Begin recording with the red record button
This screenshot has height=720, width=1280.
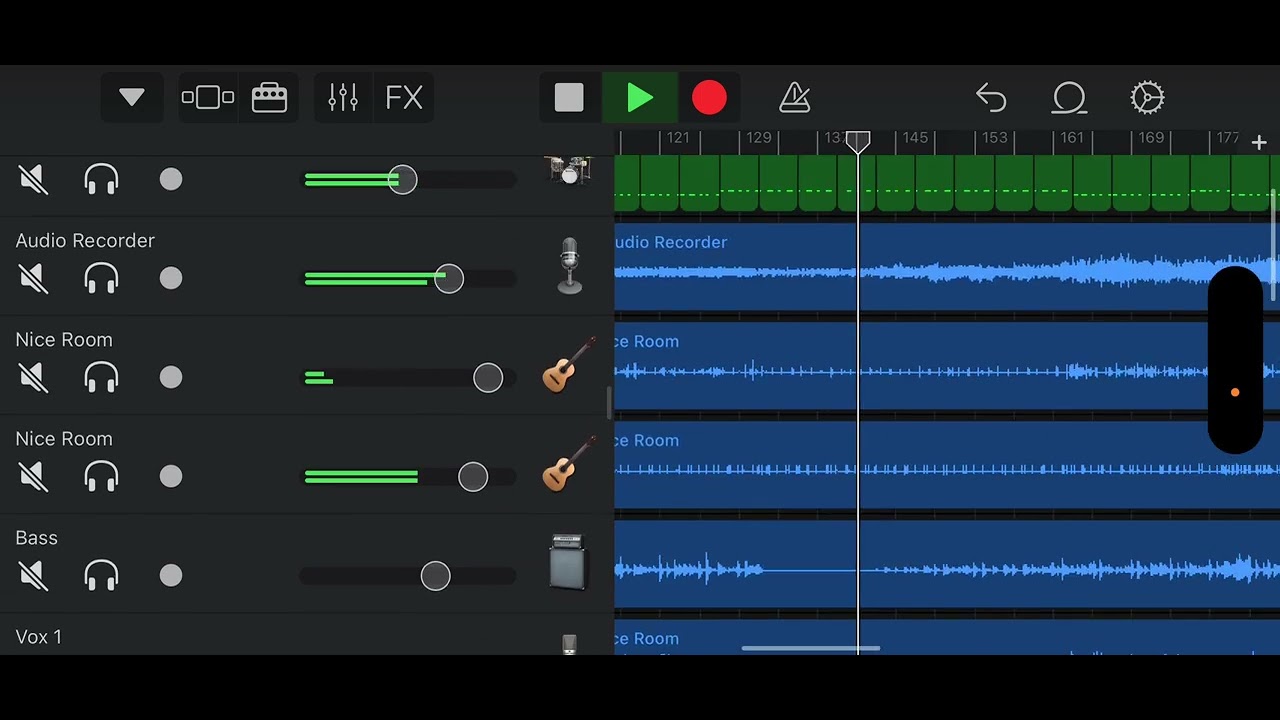click(709, 97)
